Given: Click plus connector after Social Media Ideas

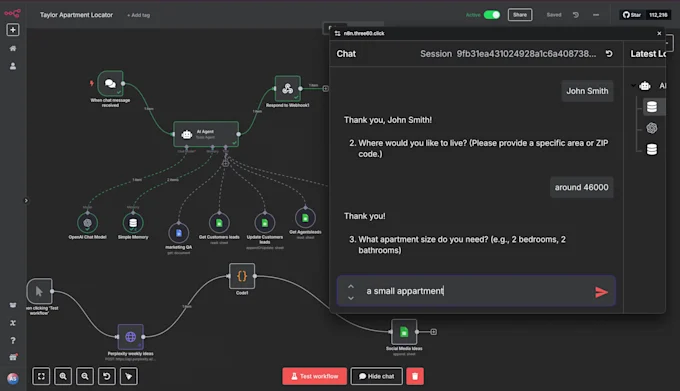Looking at the screenshot, I should [433, 332].
